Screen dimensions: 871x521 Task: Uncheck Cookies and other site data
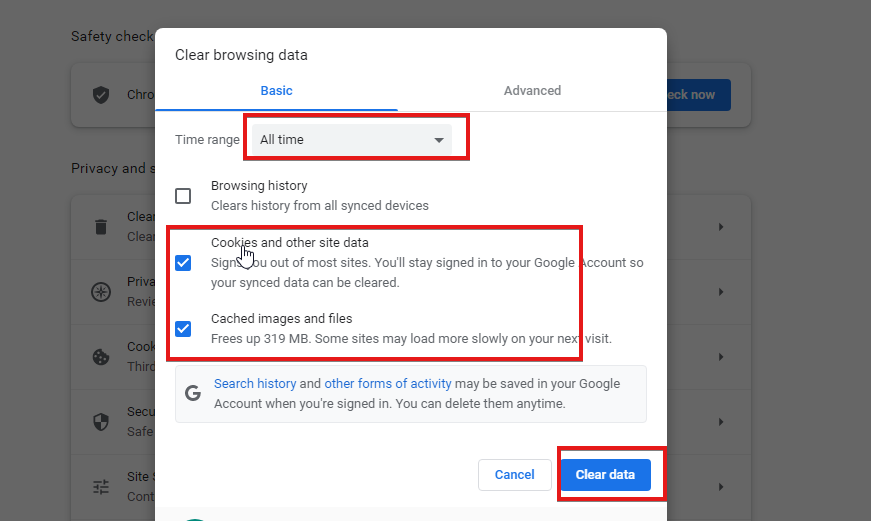point(183,263)
